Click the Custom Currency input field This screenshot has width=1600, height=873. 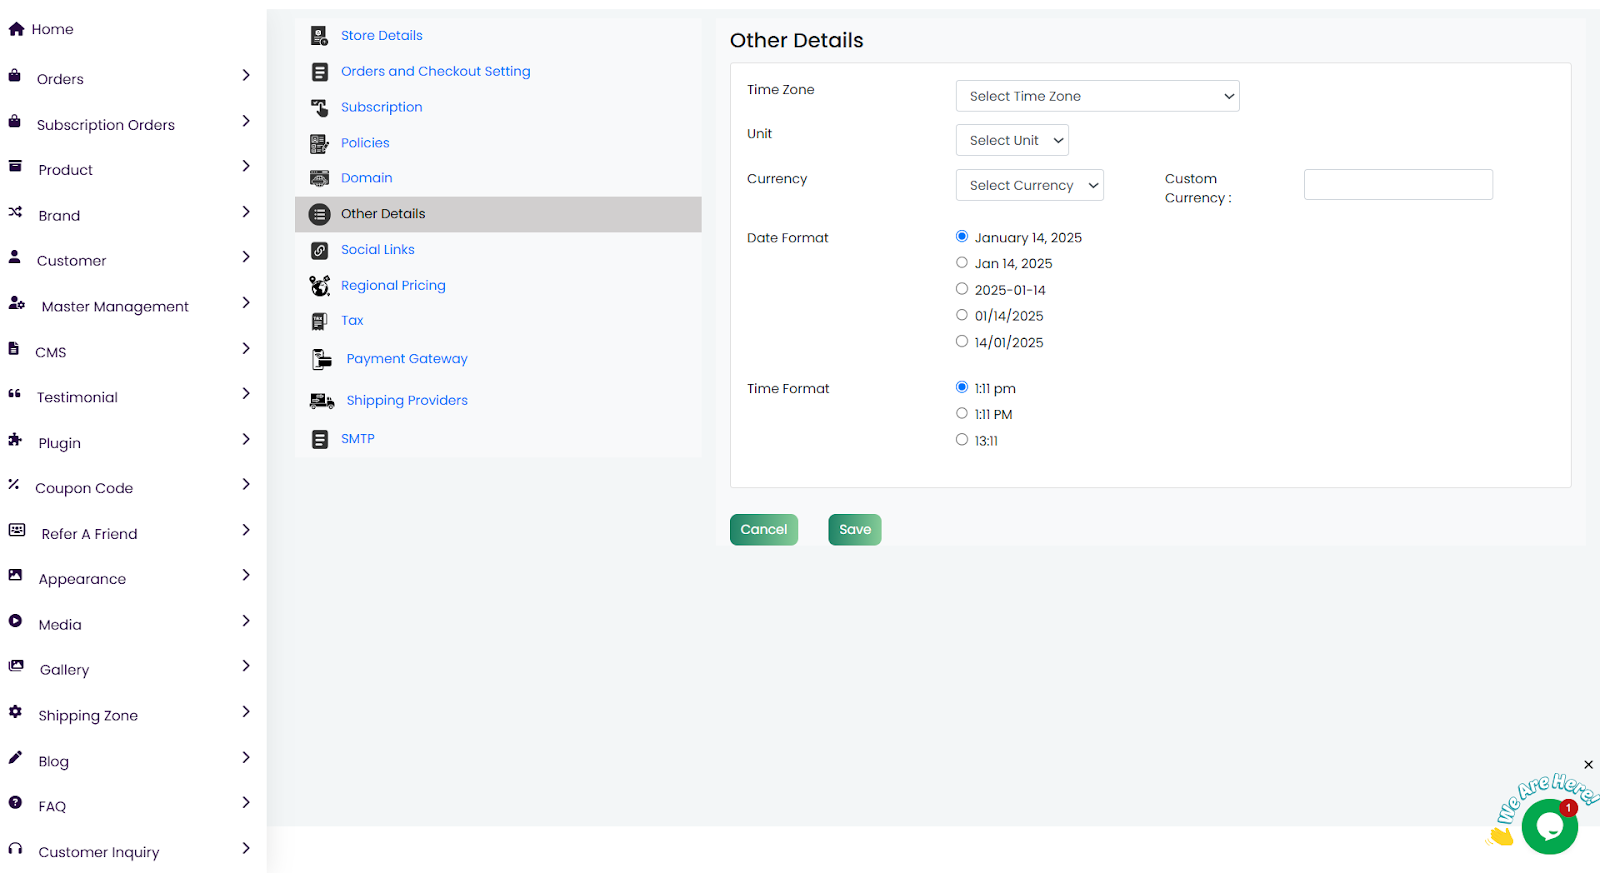coord(1397,185)
